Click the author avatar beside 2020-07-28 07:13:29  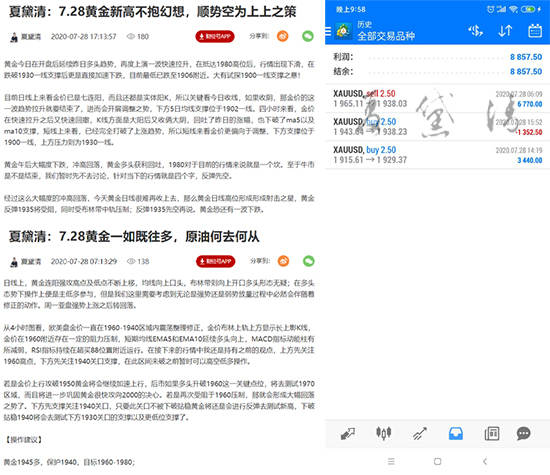tap(14, 262)
